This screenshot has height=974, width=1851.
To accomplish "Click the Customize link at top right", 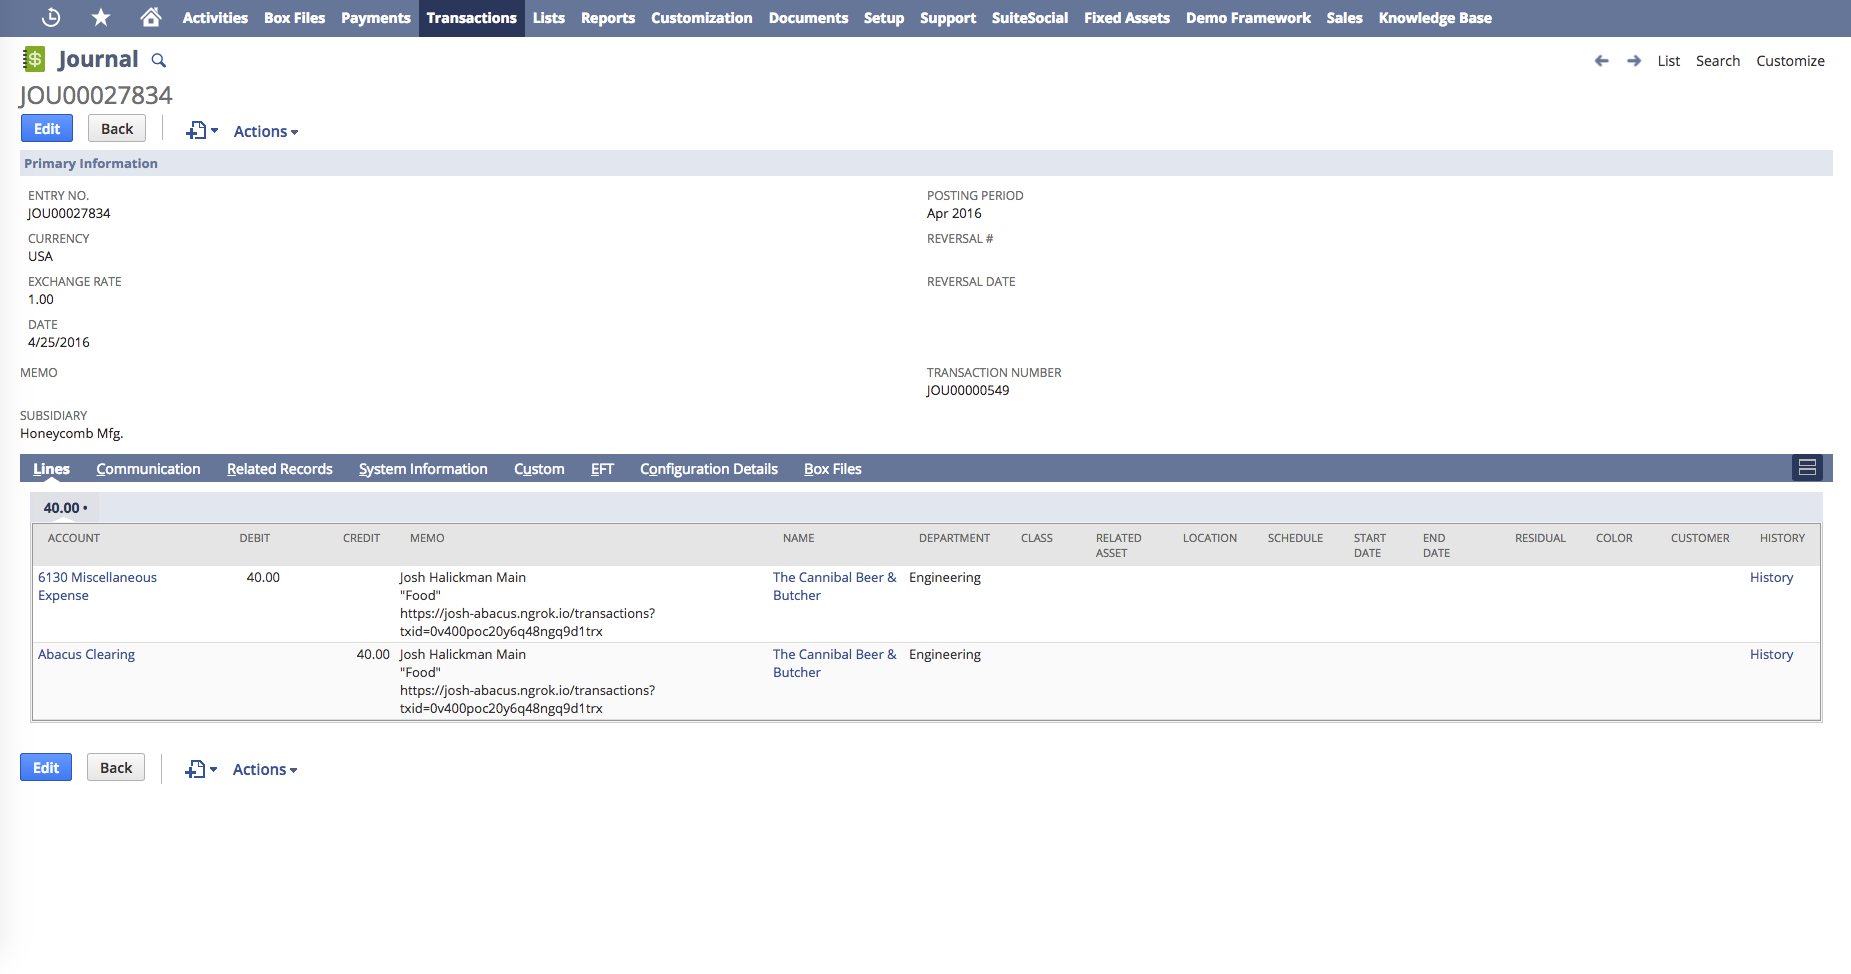I will [x=1790, y=61].
